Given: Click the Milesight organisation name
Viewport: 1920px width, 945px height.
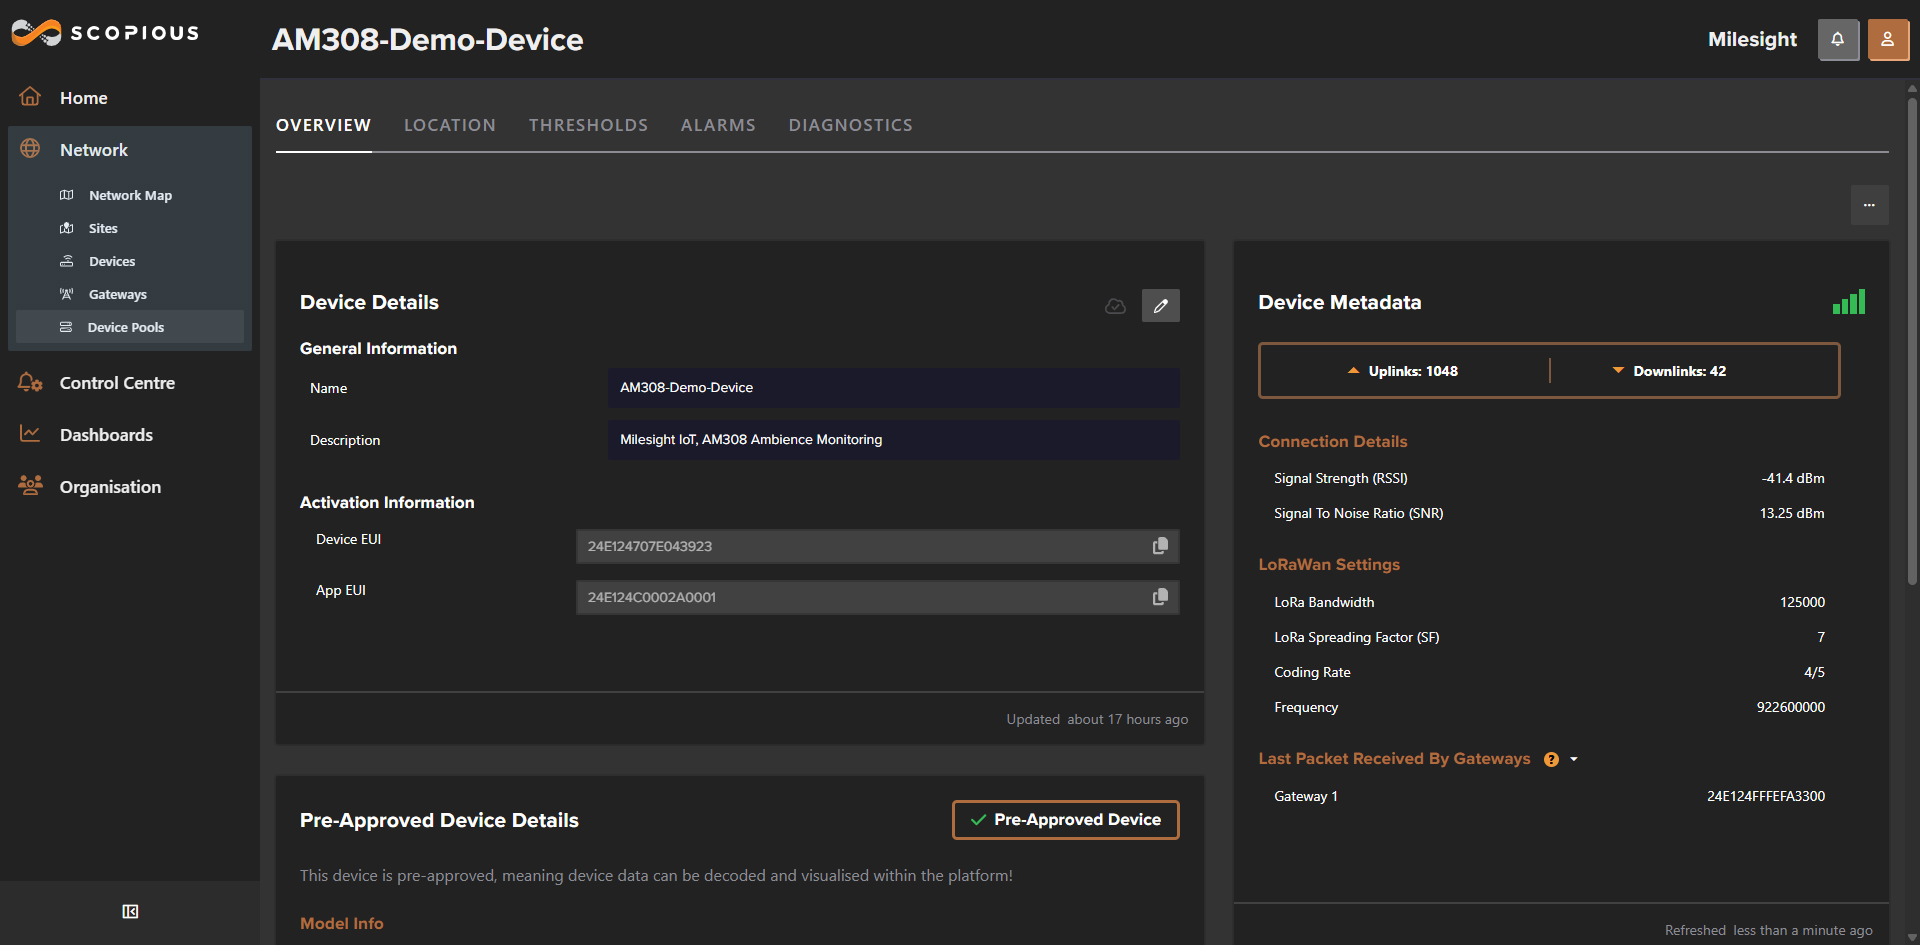Looking at the screenshot, I should click(1752, 40).
